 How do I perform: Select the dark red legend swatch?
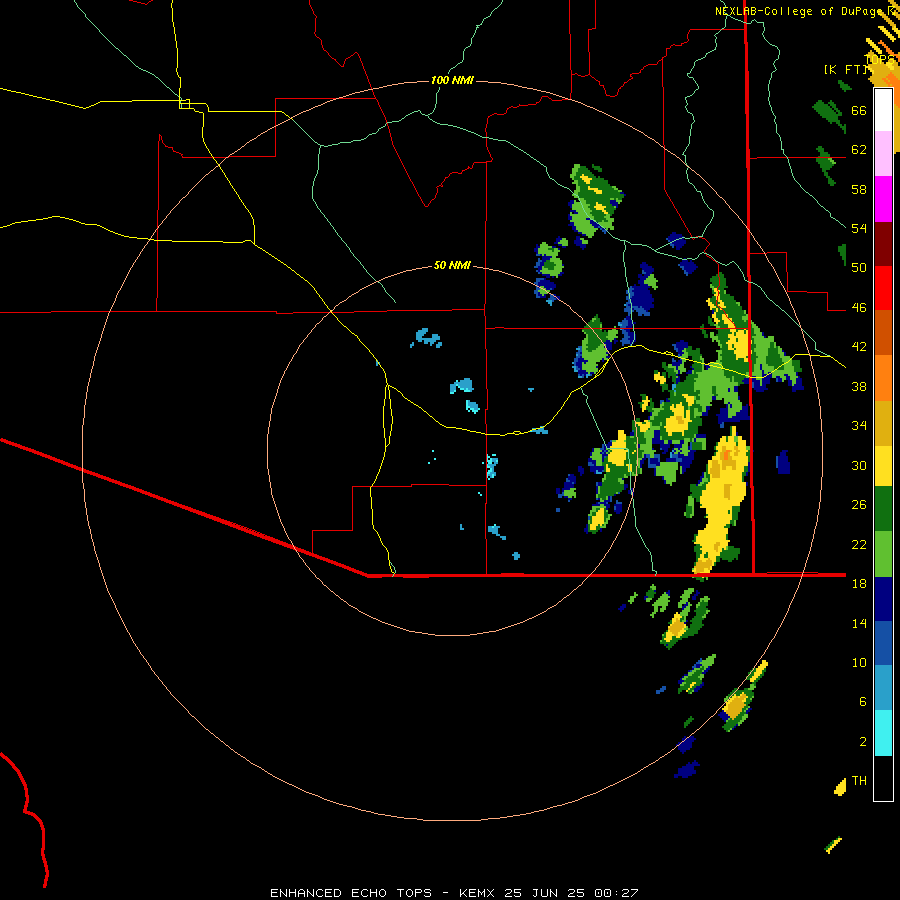[x=883, y=244]
